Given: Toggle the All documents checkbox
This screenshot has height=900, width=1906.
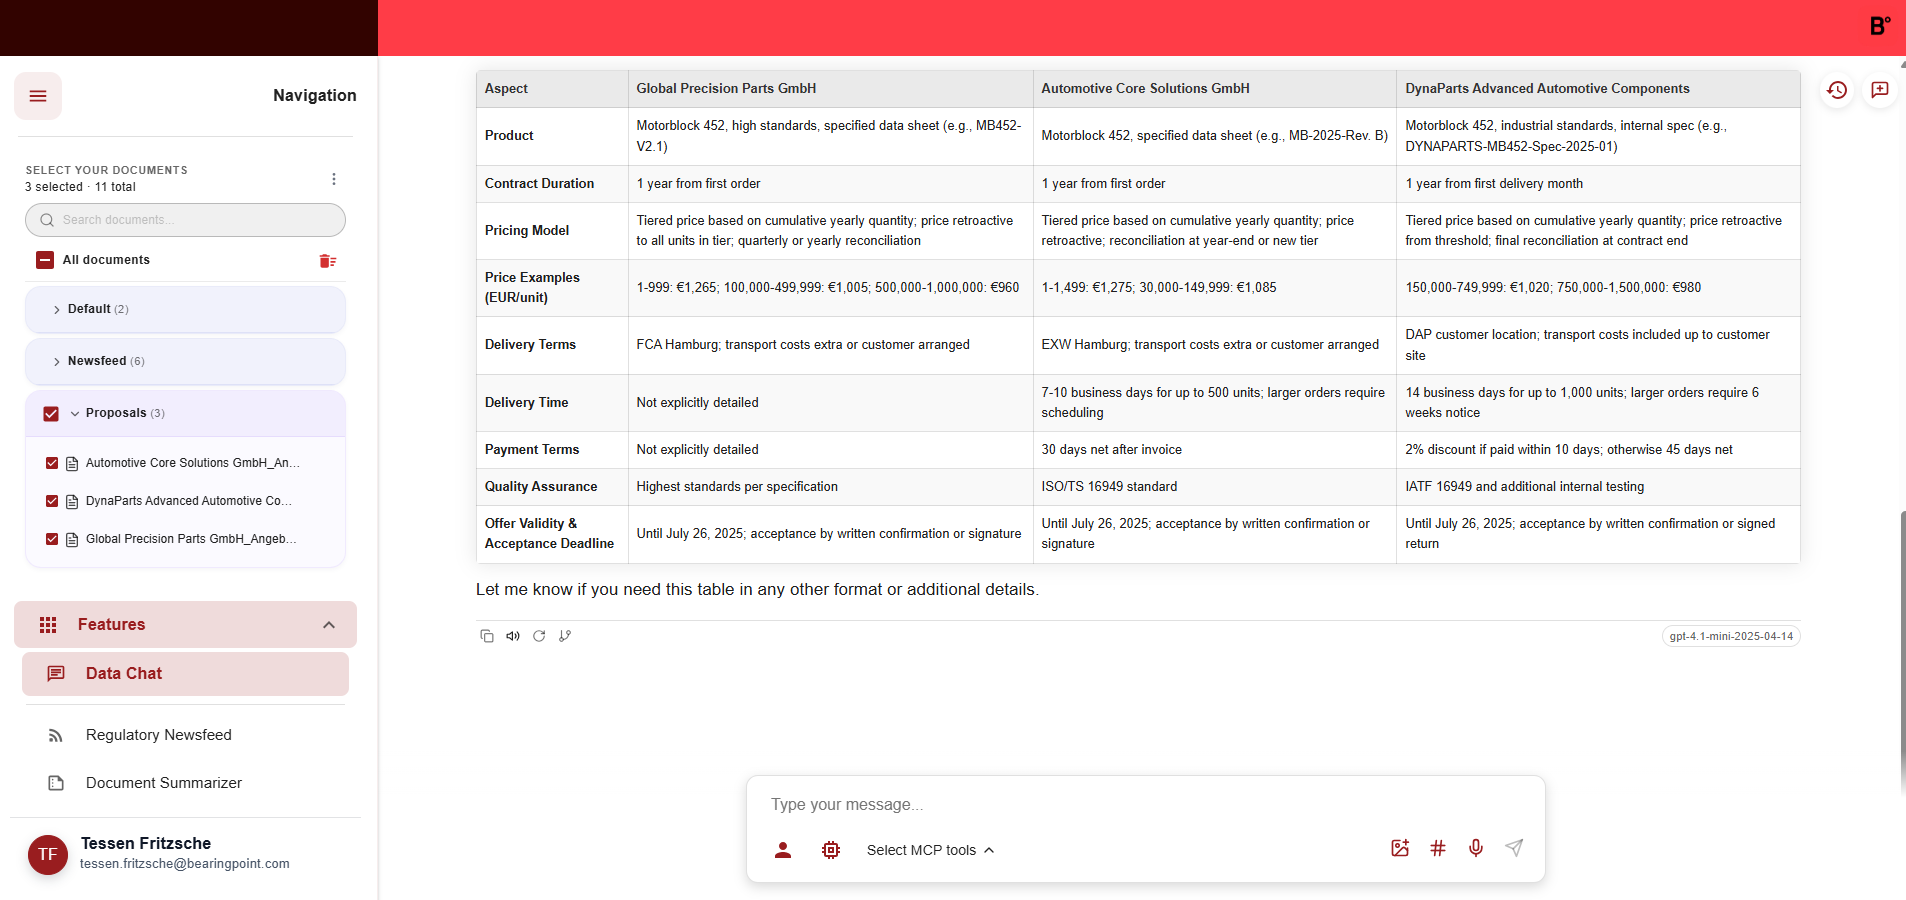Looking at the screenshot, I should [x=45, y=260].
